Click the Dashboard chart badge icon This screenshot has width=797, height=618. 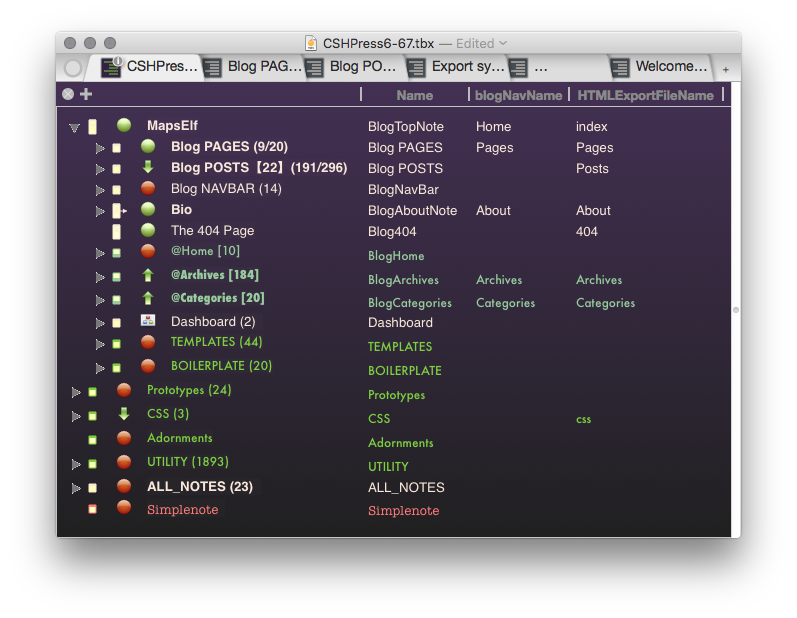click(x=148, y=320)
